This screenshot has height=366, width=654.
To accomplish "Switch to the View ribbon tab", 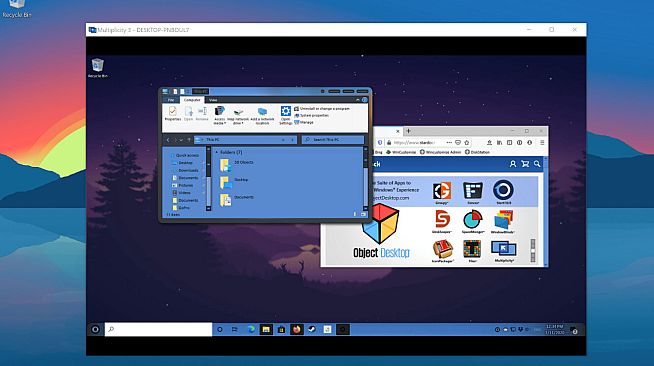I will tap(213, 100).
